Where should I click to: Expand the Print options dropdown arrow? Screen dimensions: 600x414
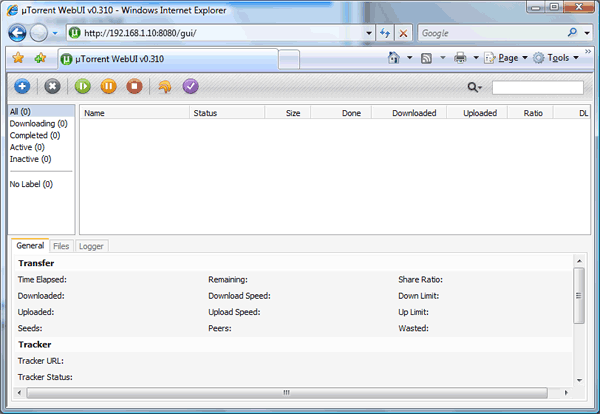click(x=476, y=58)
